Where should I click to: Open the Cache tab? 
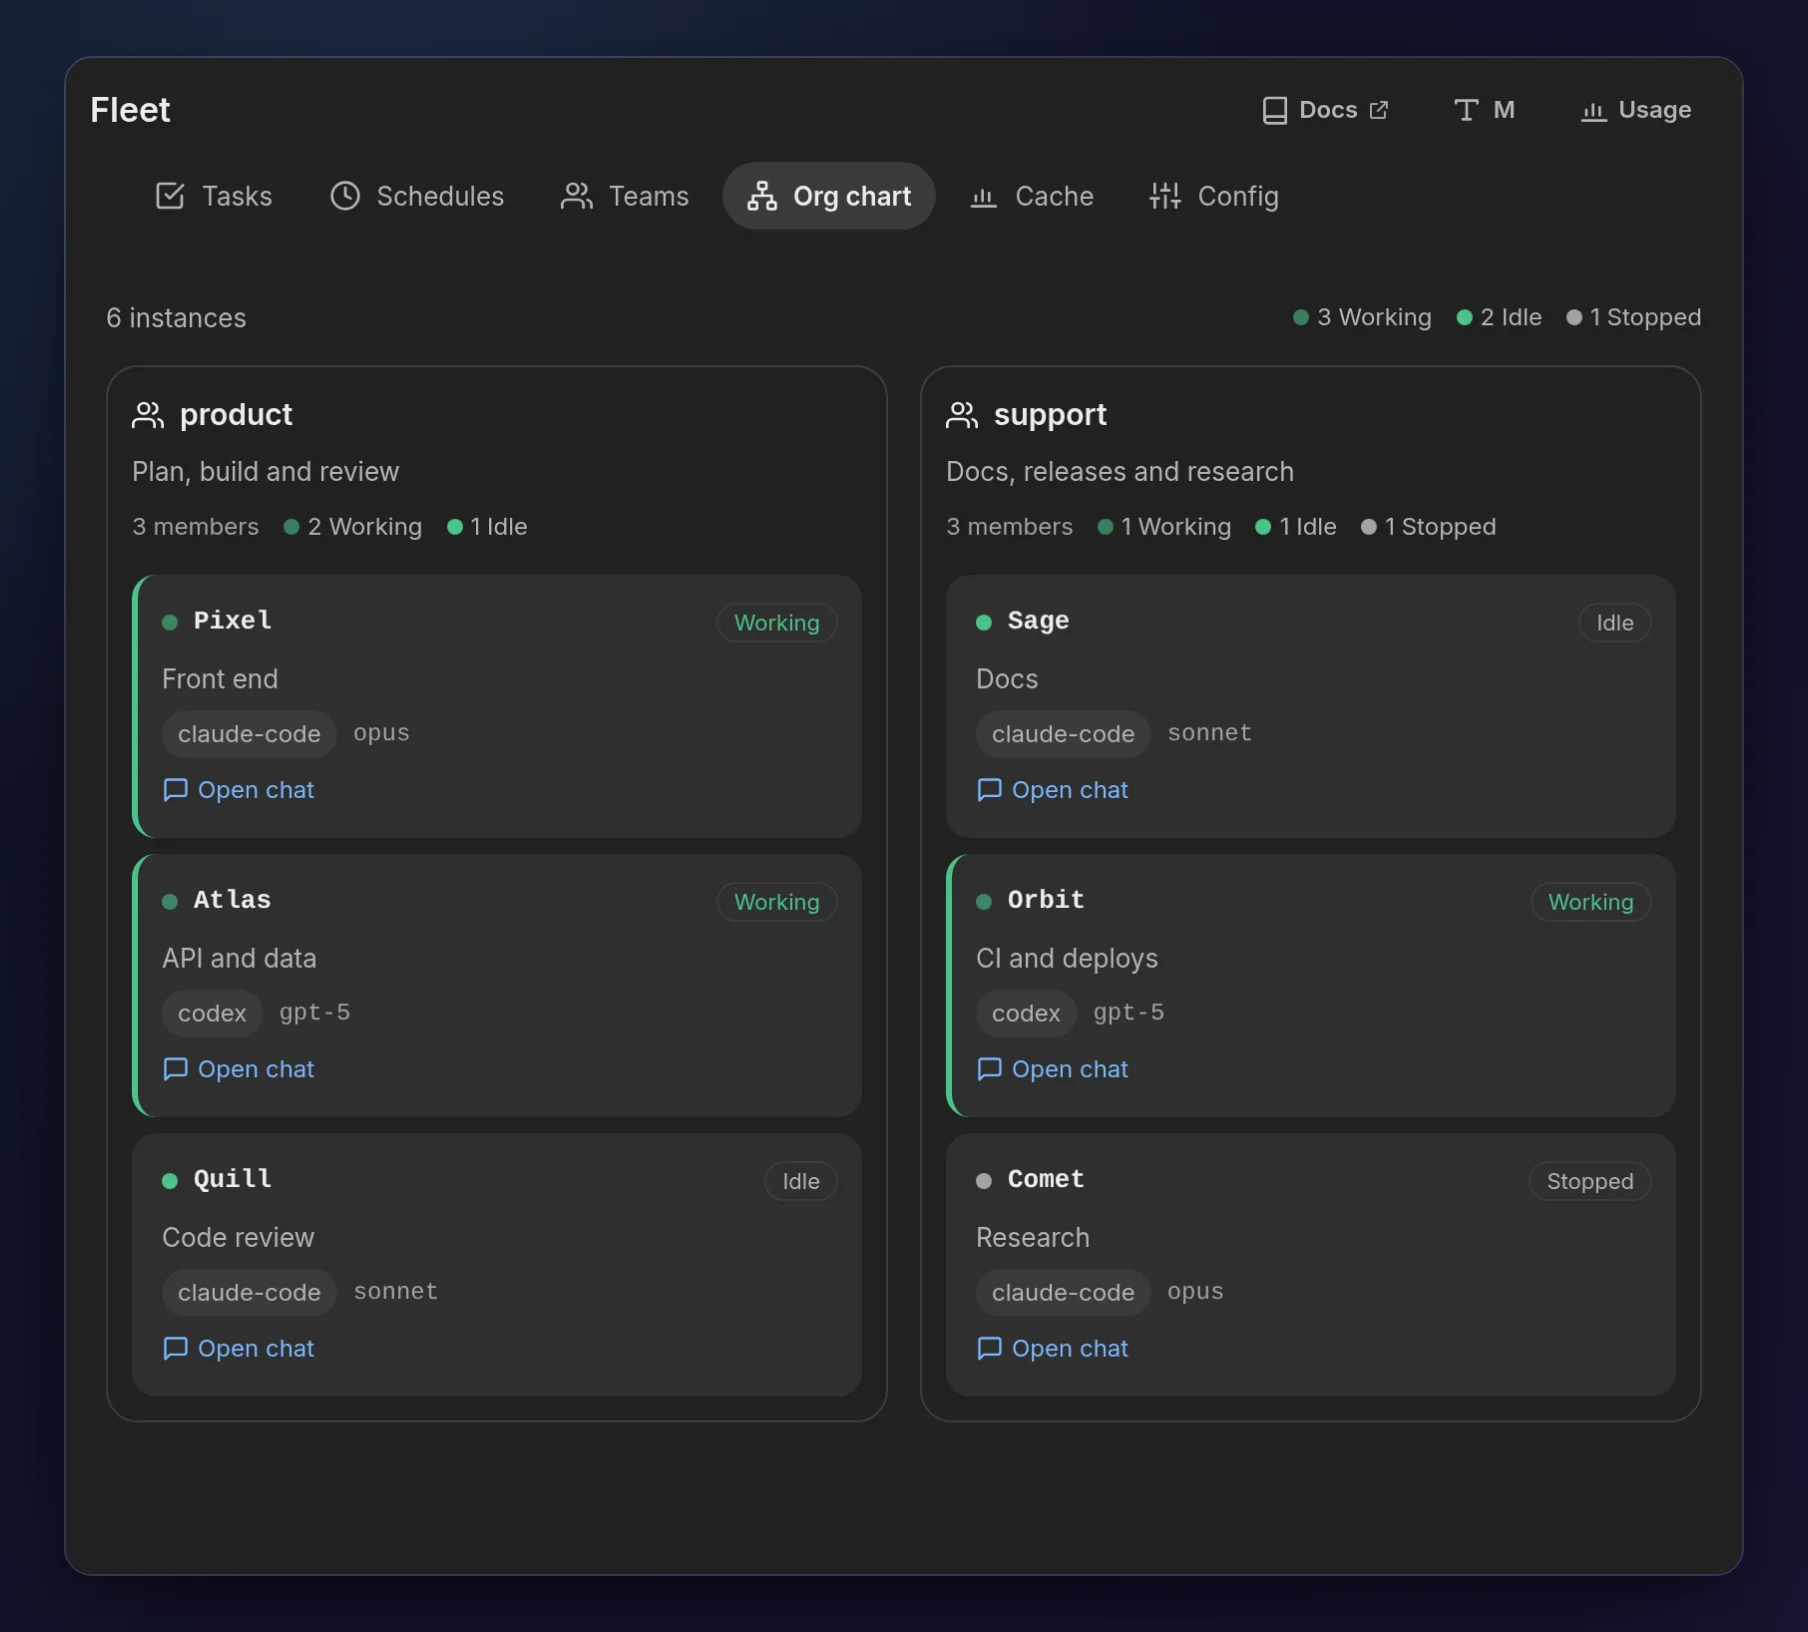point(1032,196)
